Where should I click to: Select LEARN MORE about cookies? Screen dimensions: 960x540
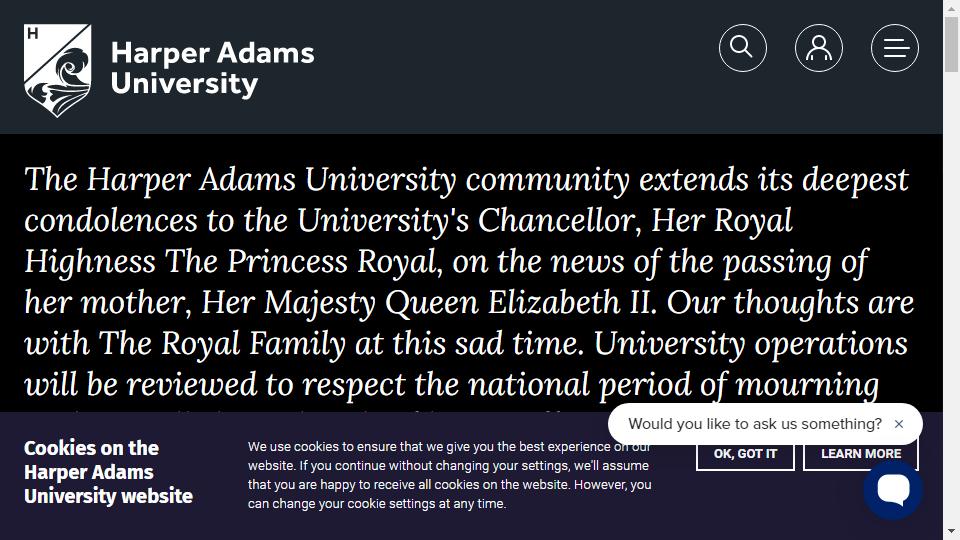861,454
